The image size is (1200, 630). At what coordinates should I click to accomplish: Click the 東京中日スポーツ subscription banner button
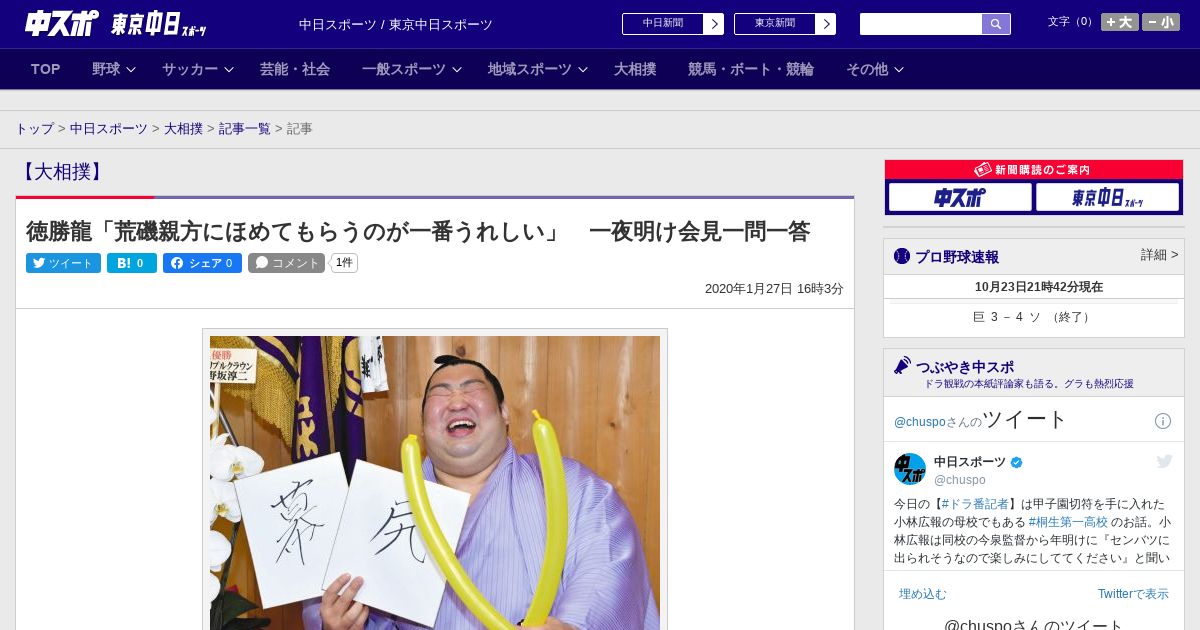coord(1107,197)
